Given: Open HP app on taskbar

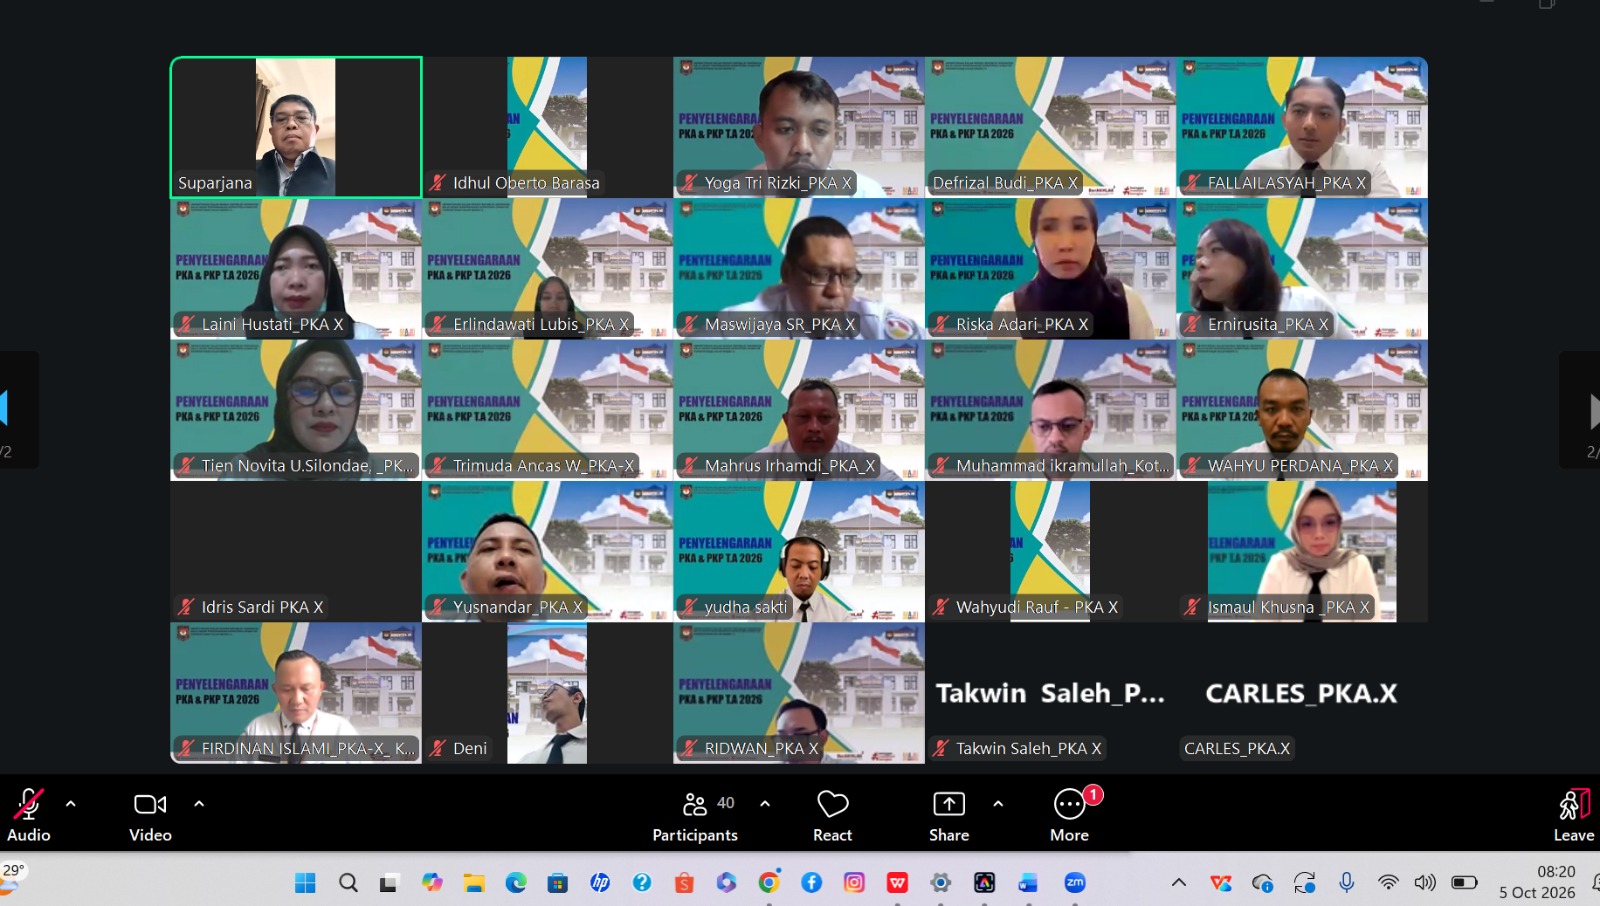Looking at the screenshot, I should point(600,882).
